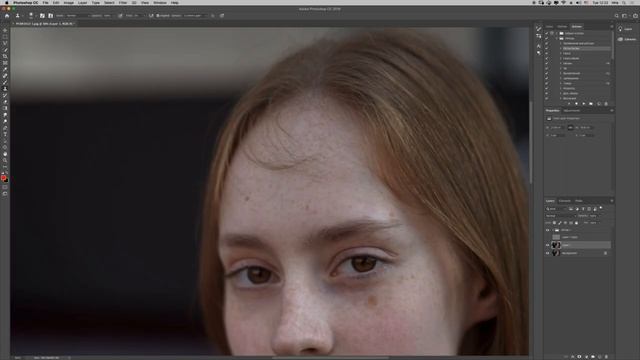Select the Clone Stamp tool in the toolbar
Image resolution: width=640 pixels, height=360 pixels.
5,89
